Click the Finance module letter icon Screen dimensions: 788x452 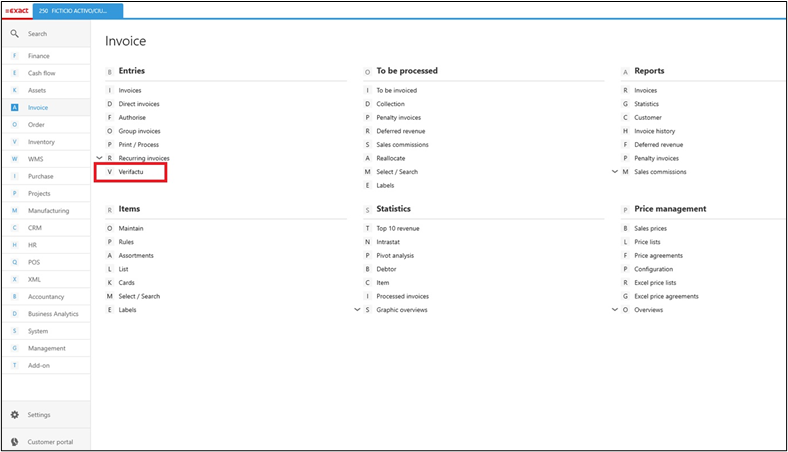(14, 56)
